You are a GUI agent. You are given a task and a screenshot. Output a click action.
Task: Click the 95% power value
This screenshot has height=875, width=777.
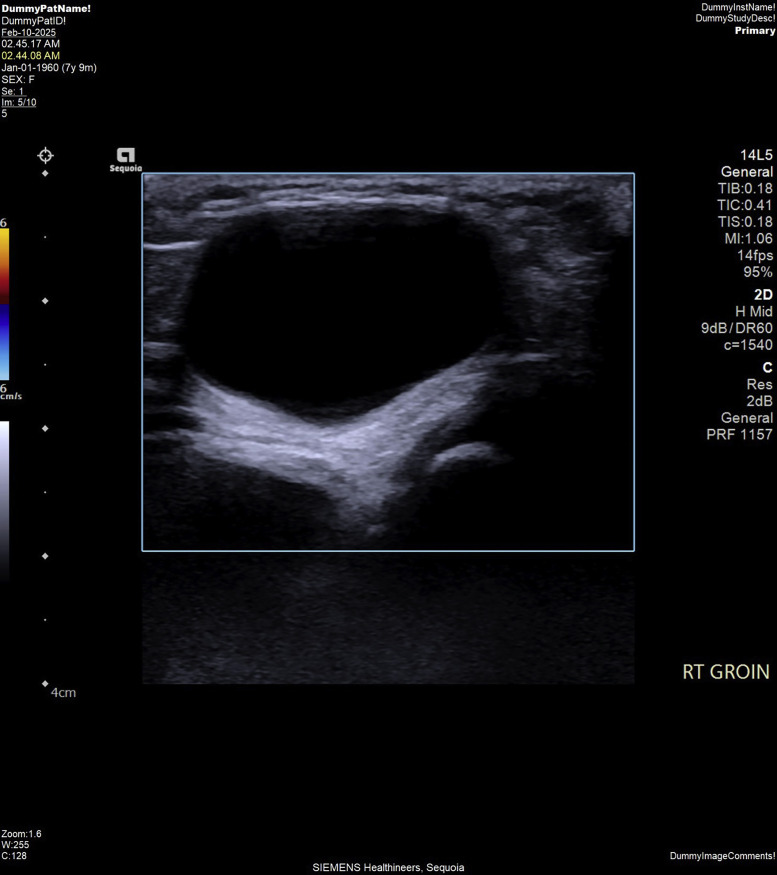tap(758, 272)
